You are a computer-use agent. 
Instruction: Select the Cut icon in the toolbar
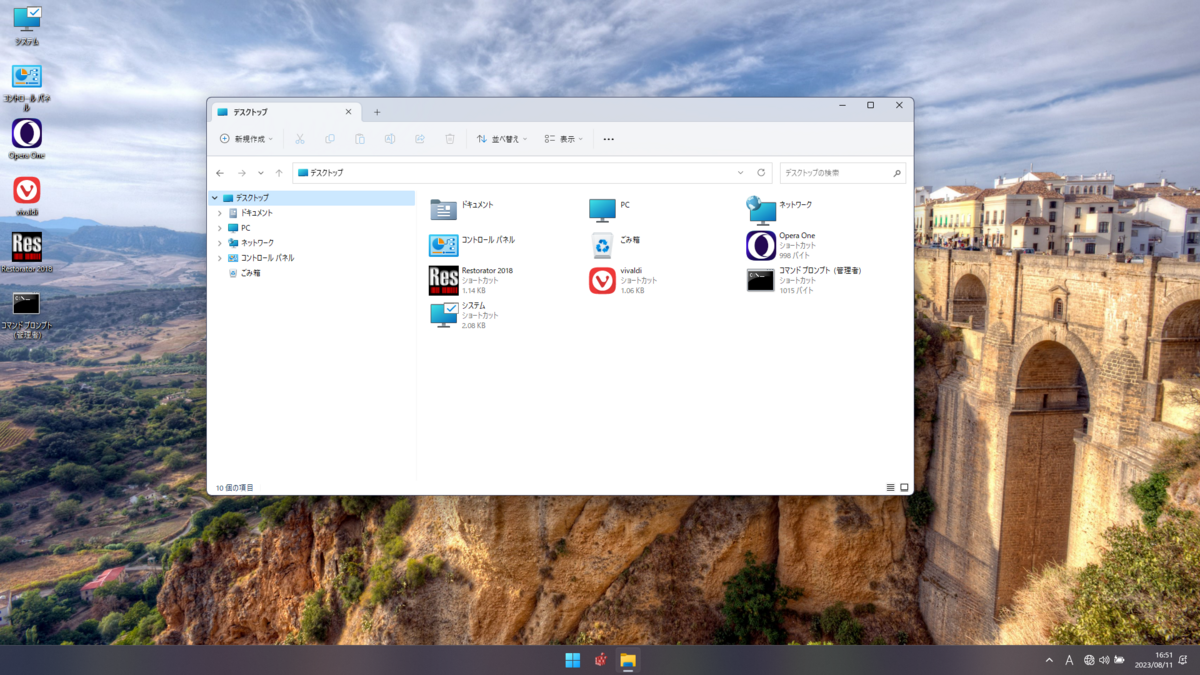pyautogui.click(x=300, y=138)
